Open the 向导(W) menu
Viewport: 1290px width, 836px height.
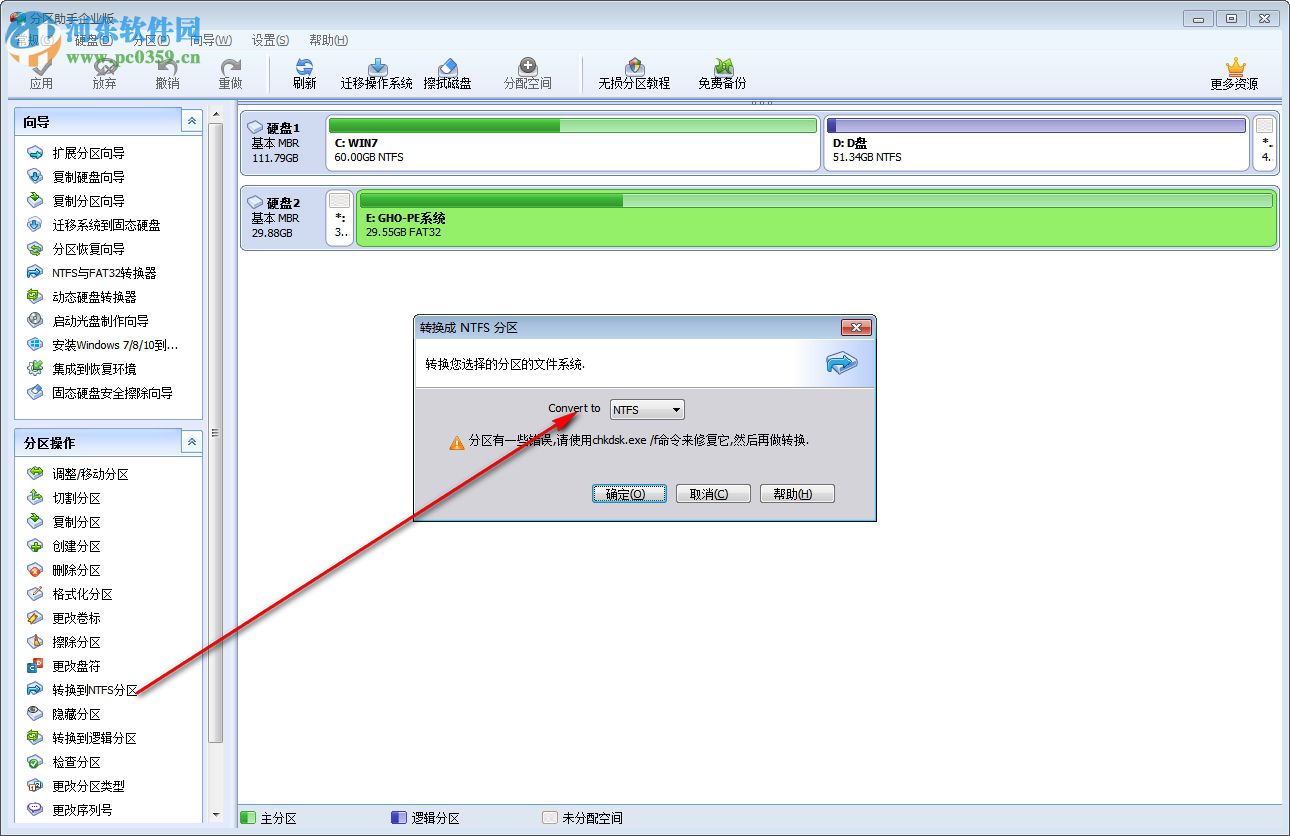tap(211, 40)
